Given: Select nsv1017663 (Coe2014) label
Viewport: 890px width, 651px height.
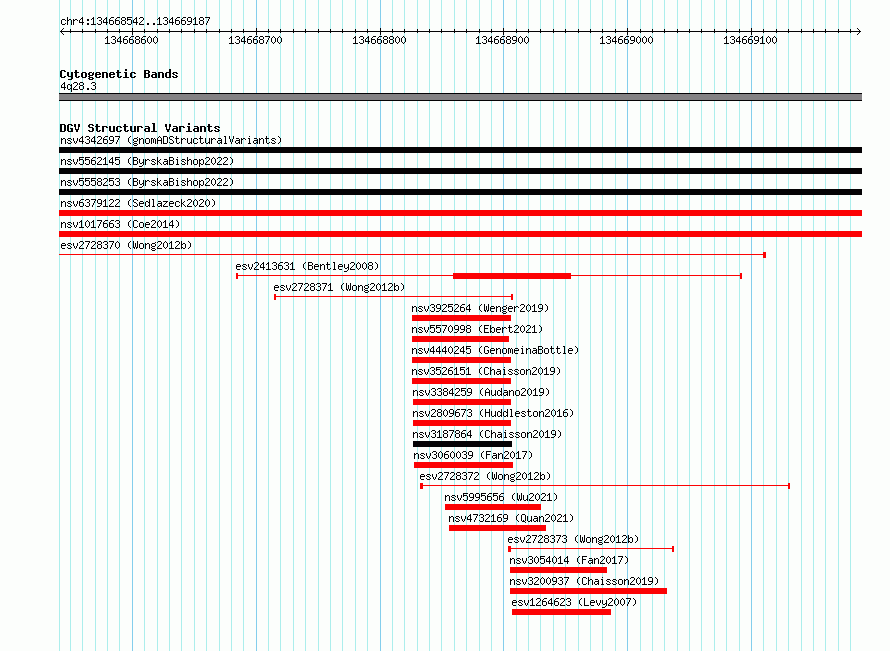Looking at the screenshot, I should pos(120,224).
